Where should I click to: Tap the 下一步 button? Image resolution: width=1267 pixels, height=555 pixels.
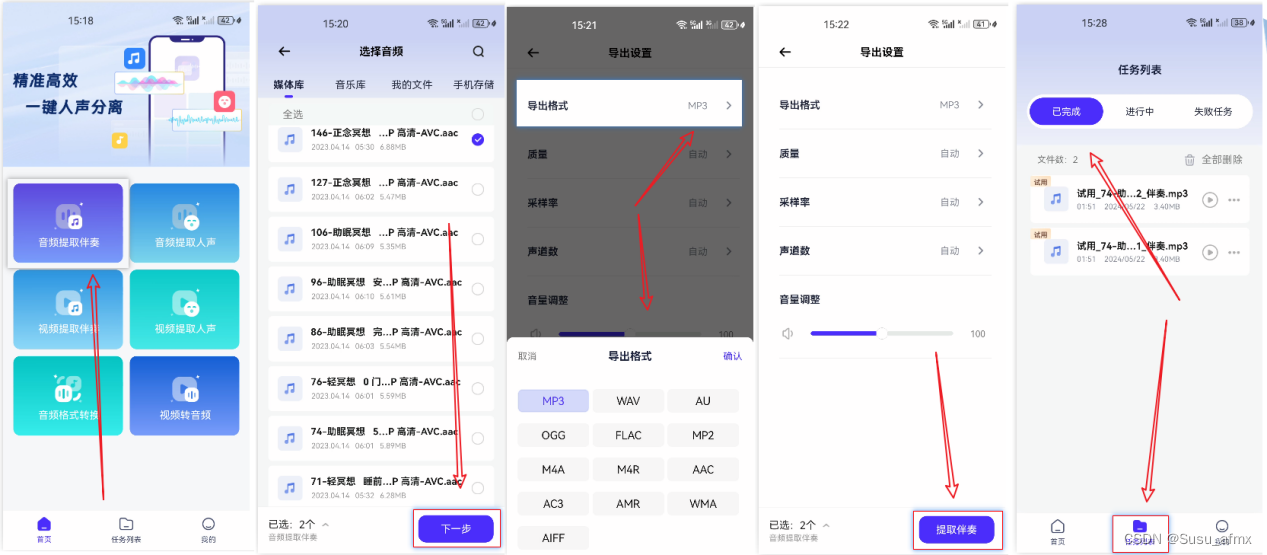coord(456,529)
